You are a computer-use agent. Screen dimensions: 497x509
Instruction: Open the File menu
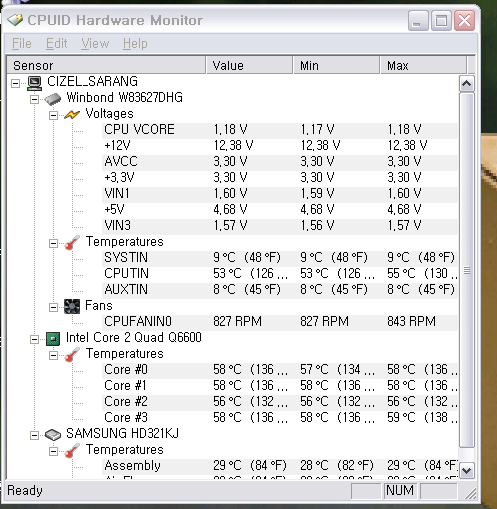click(22, 43)
